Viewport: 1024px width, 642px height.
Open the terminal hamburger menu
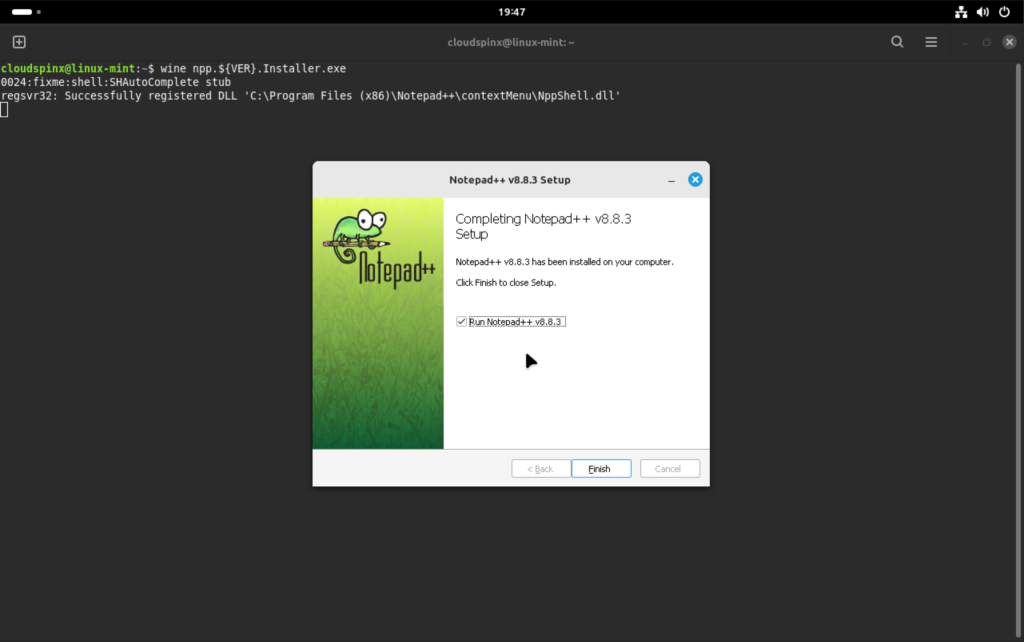tap(930, 42)
